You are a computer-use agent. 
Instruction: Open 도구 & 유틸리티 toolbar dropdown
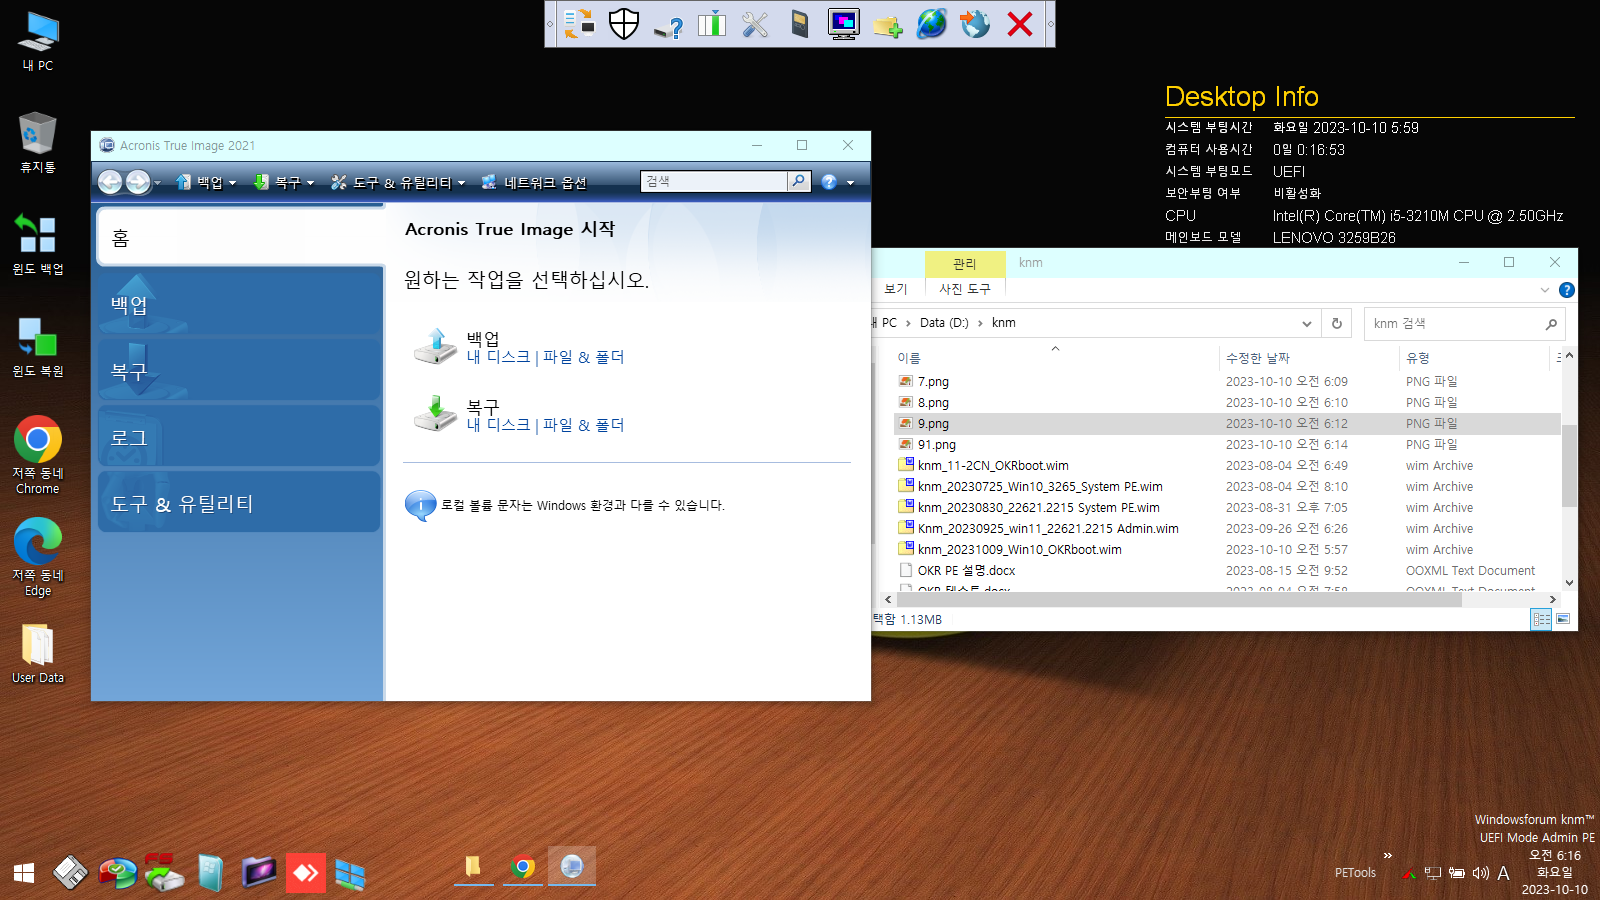(x=398, y=182)
